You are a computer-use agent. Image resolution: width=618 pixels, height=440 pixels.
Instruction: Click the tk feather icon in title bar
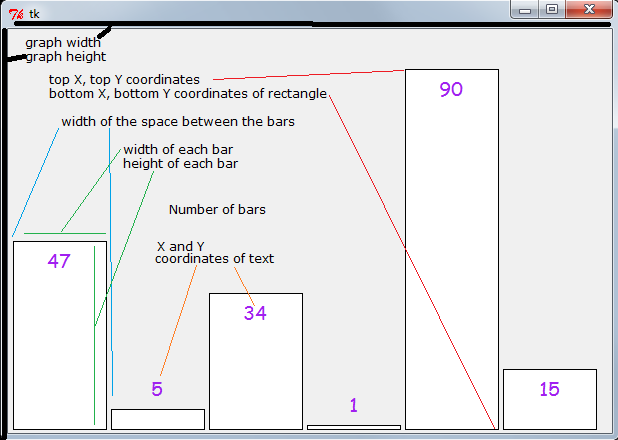16,13
